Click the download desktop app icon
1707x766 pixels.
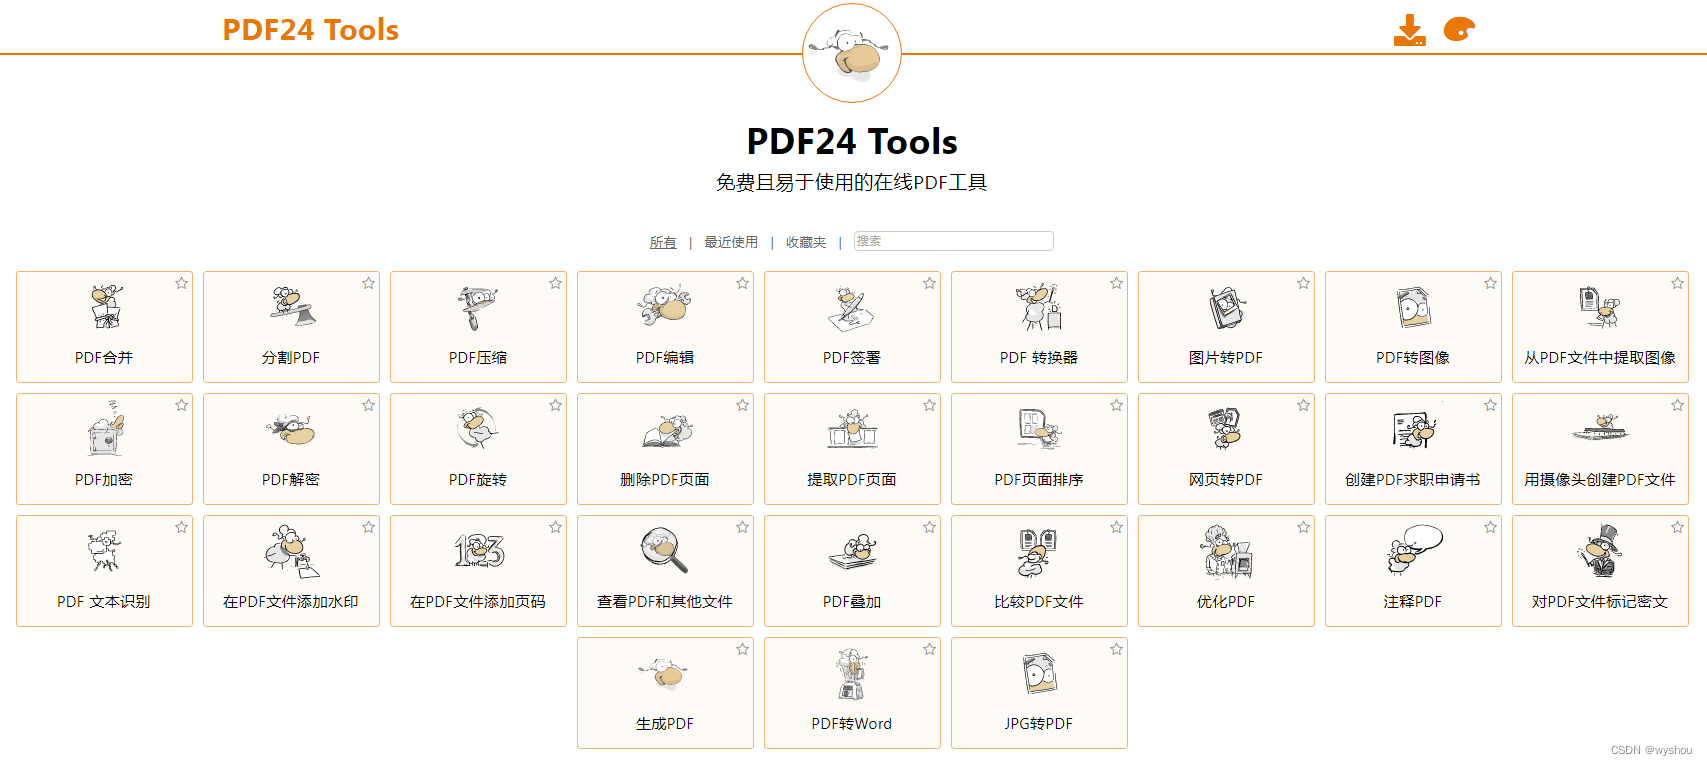(x=1410, y=30)
